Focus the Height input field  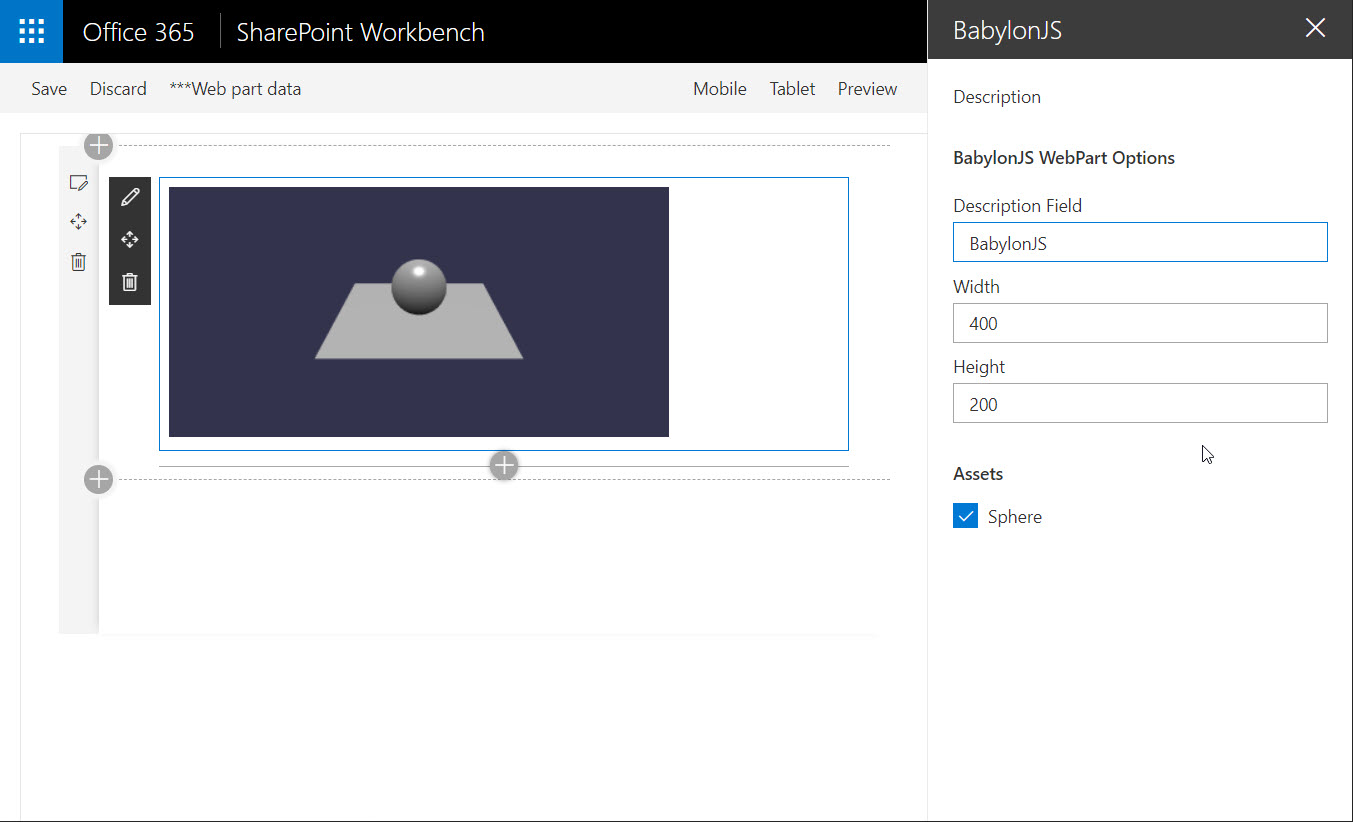click(1140, 403)
